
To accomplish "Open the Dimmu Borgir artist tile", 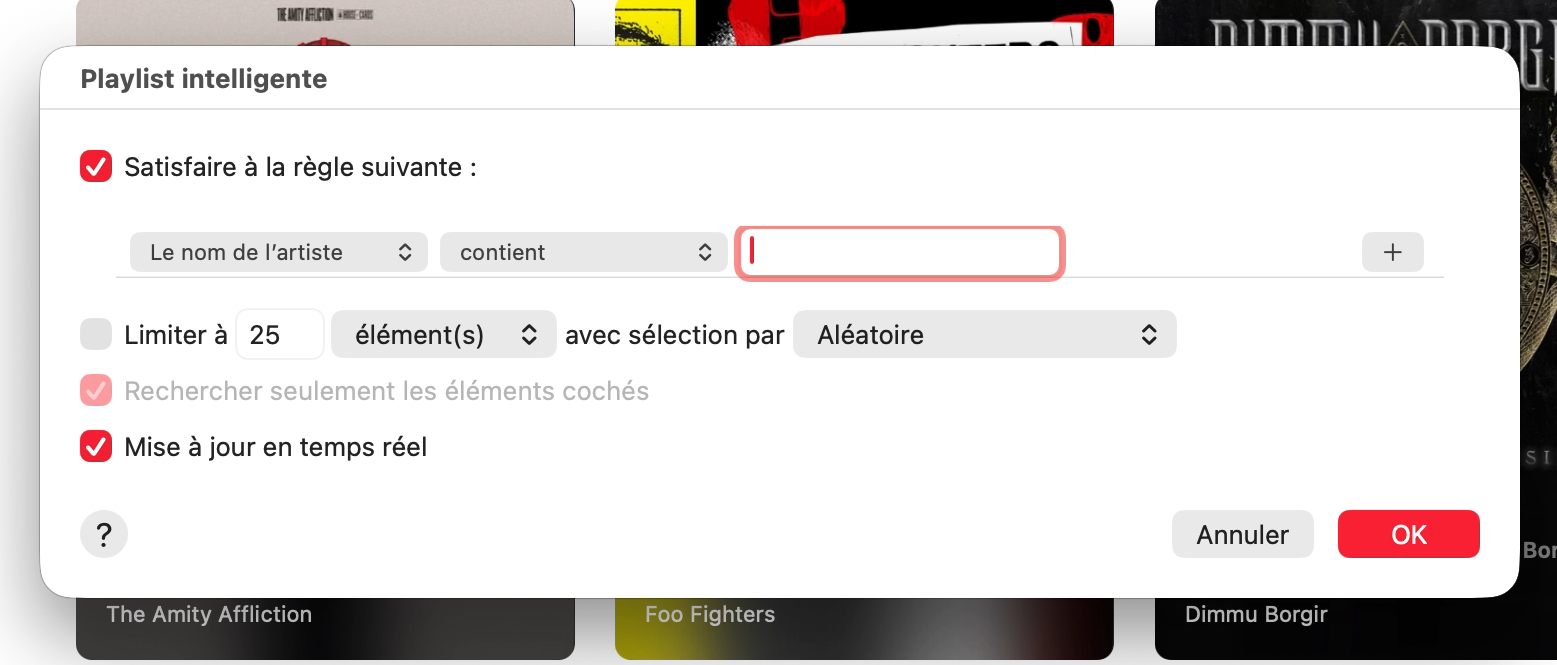I will pos(1256,614).
